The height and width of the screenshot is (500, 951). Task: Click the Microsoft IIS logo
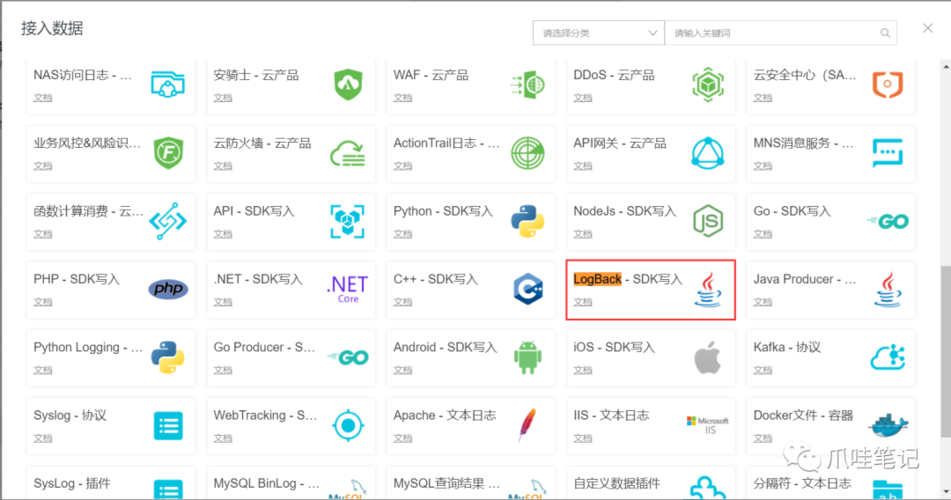tap(708, 425)
